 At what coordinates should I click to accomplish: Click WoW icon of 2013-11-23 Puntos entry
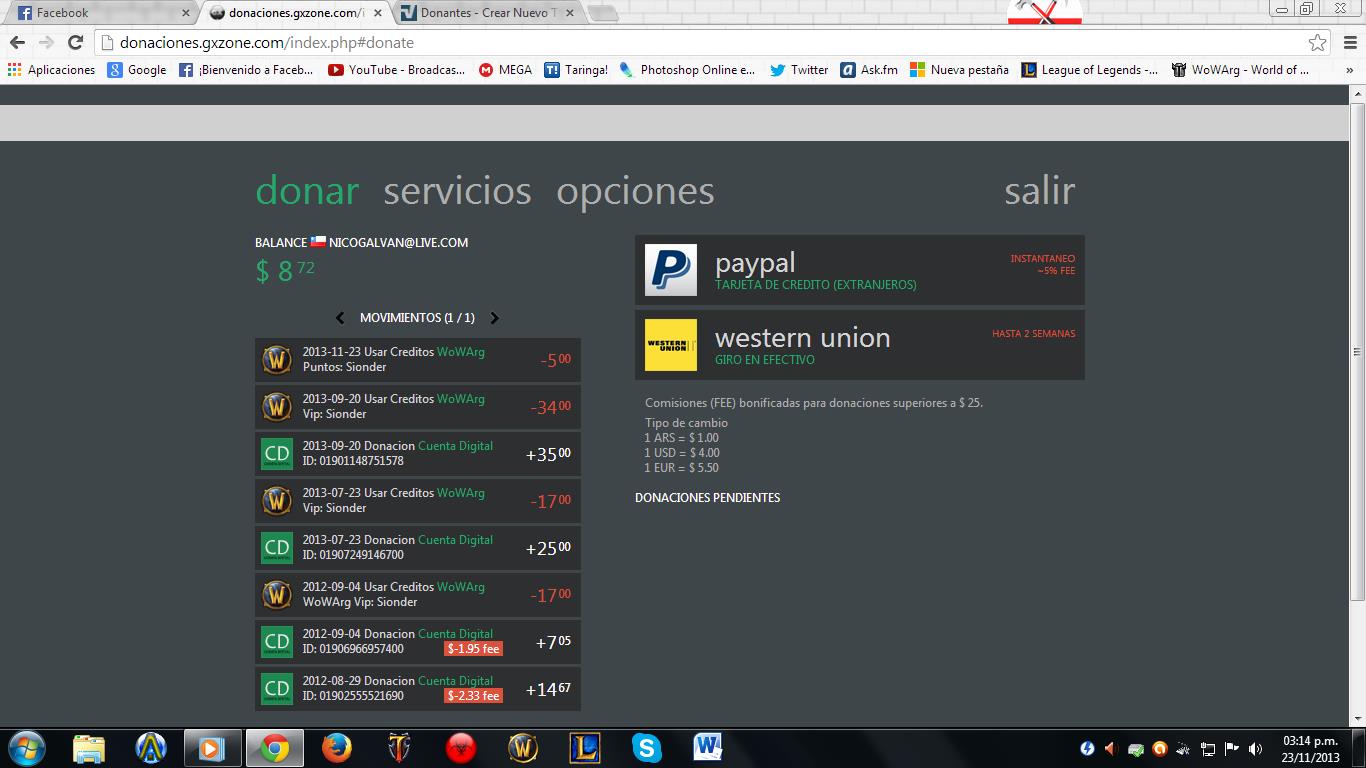click(x=277, y=360)
